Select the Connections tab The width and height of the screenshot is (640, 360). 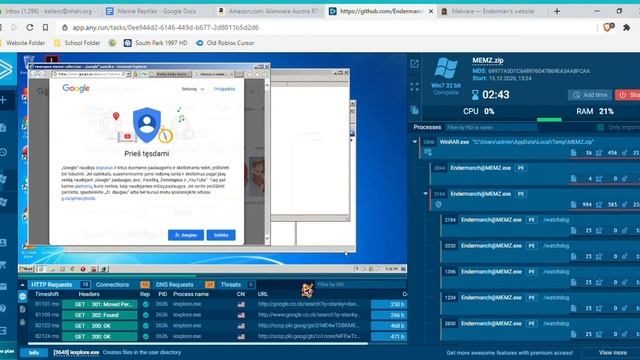(x=122, y=284)
